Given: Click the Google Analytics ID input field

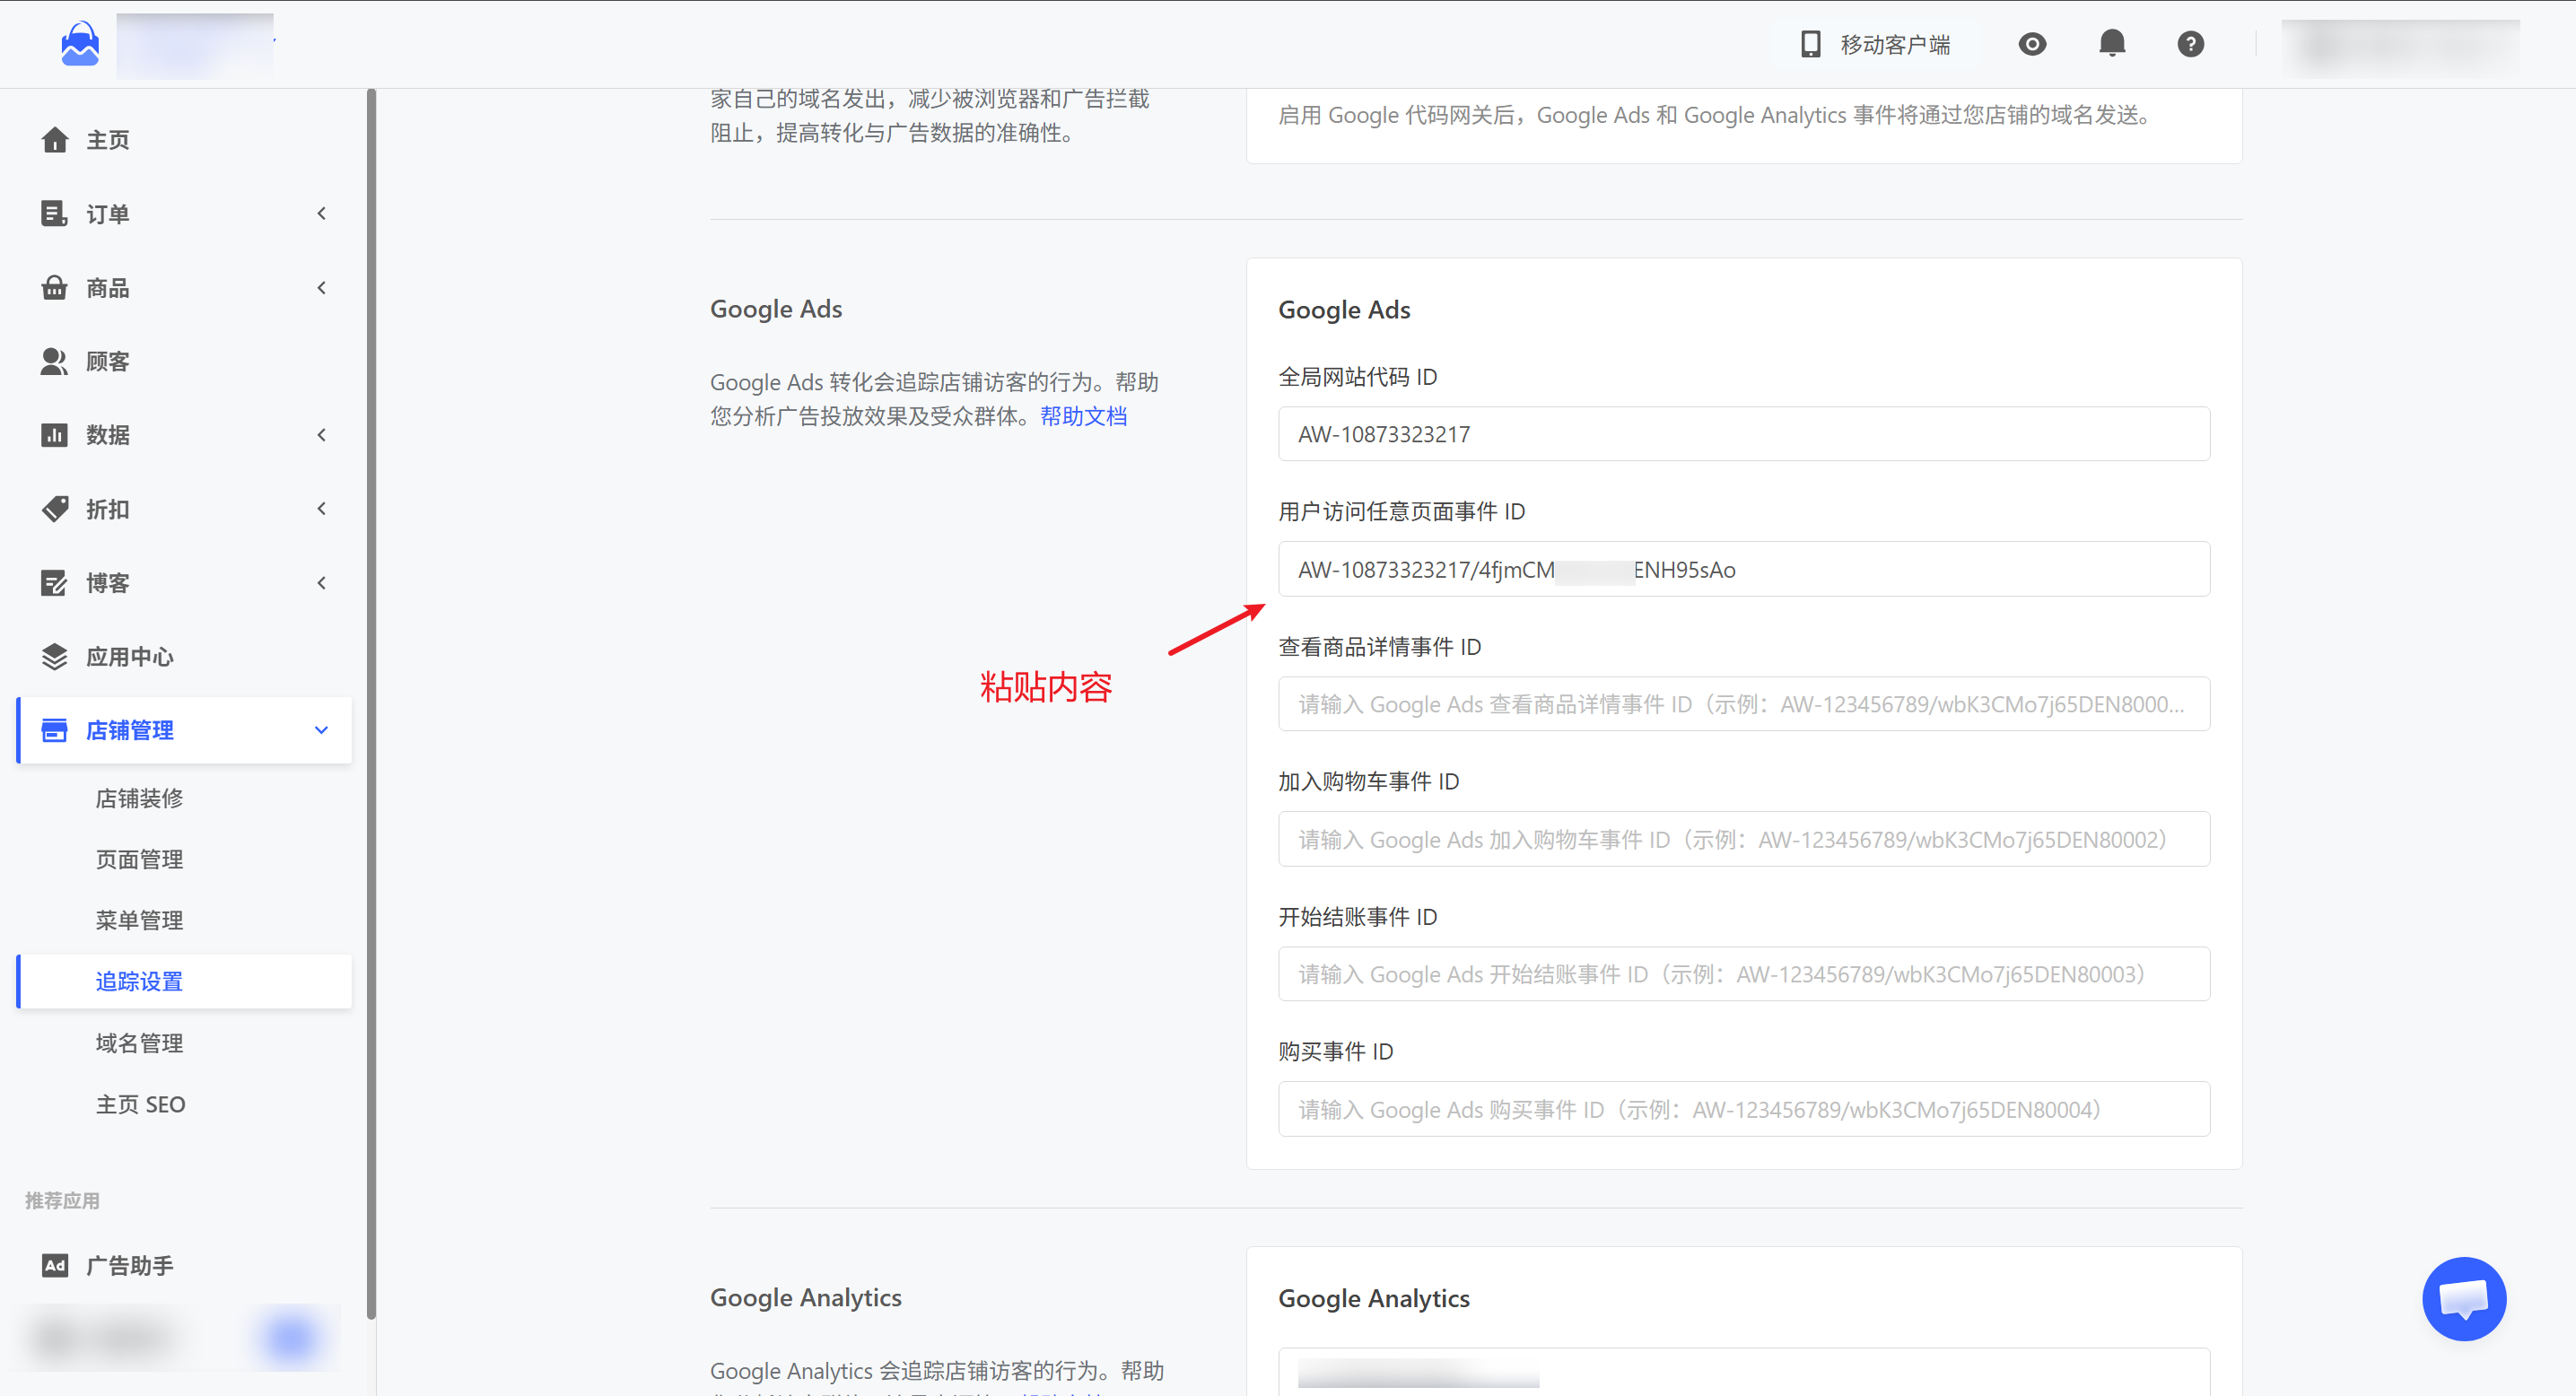Looking at the screenshot, I should click(x=1744, y=1372).
